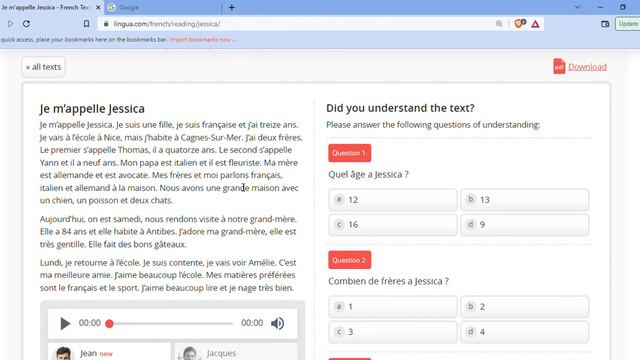Choose answer b 13 for Question 1
Image resolution: width=640 pixels, height=360 pixels.
point(524,200)
